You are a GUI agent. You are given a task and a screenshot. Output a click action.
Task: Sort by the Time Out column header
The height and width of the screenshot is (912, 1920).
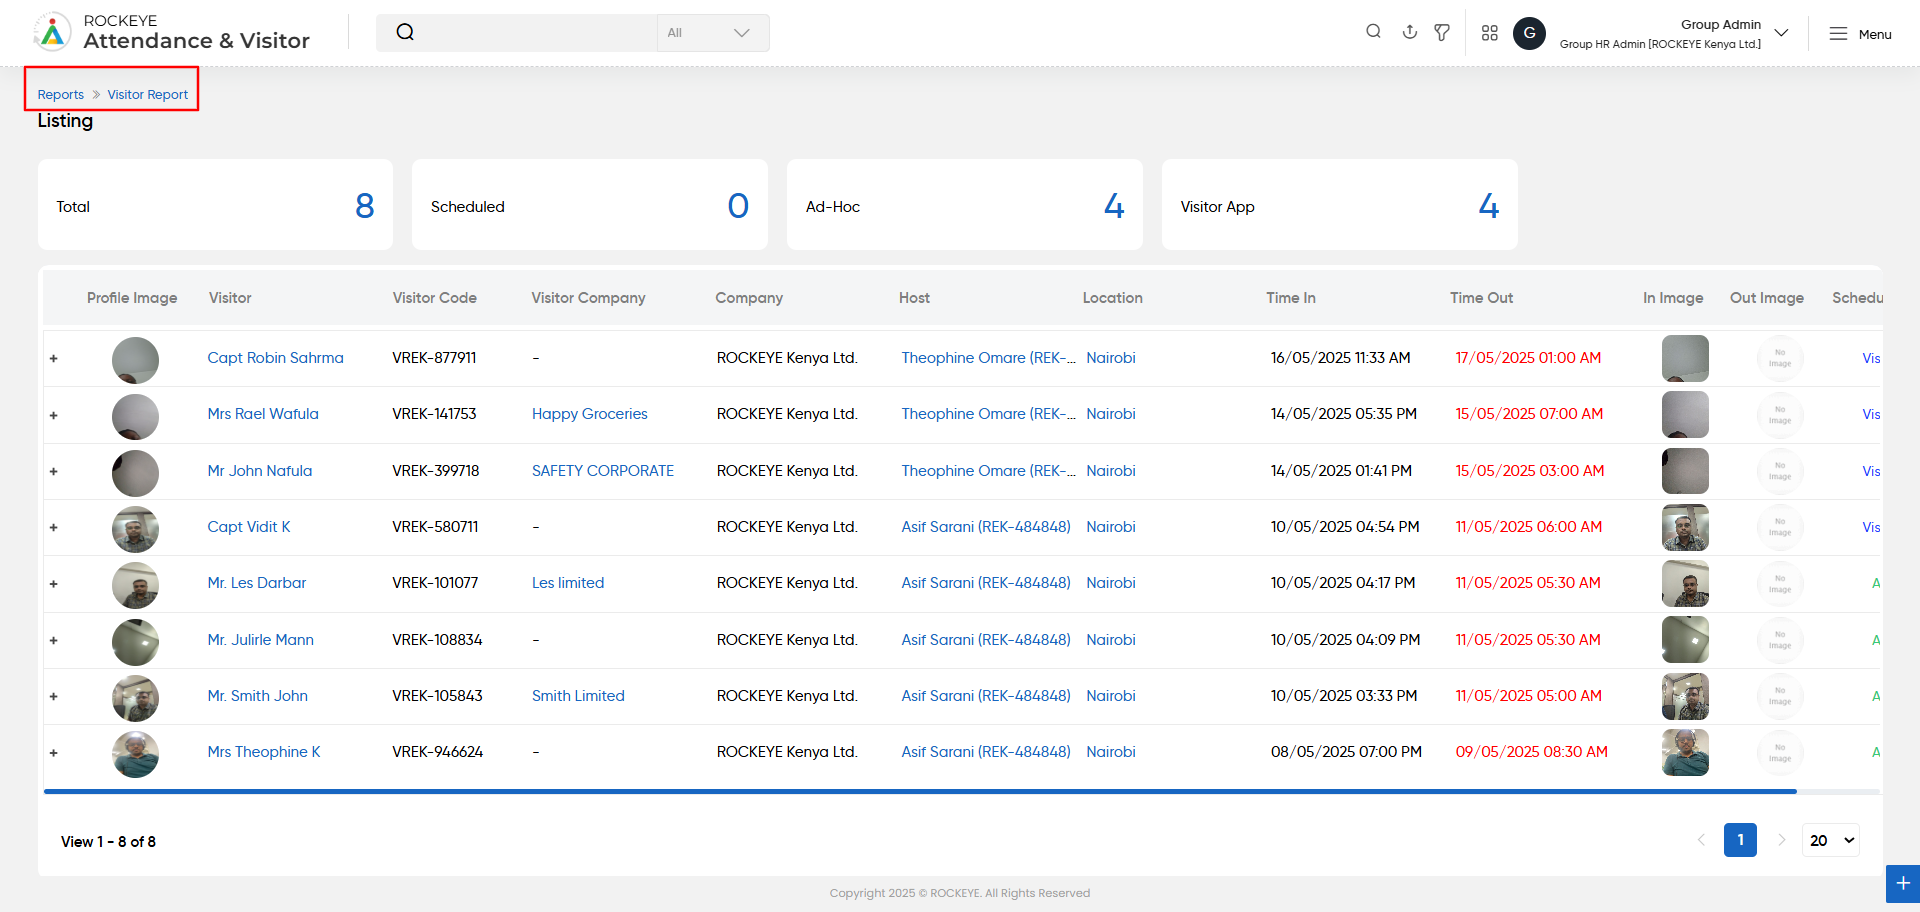(1481, 298)
